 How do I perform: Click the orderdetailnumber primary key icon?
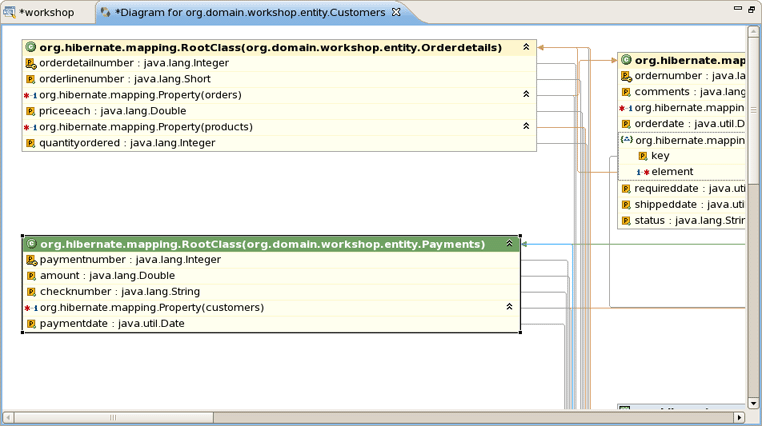point(31,64)
